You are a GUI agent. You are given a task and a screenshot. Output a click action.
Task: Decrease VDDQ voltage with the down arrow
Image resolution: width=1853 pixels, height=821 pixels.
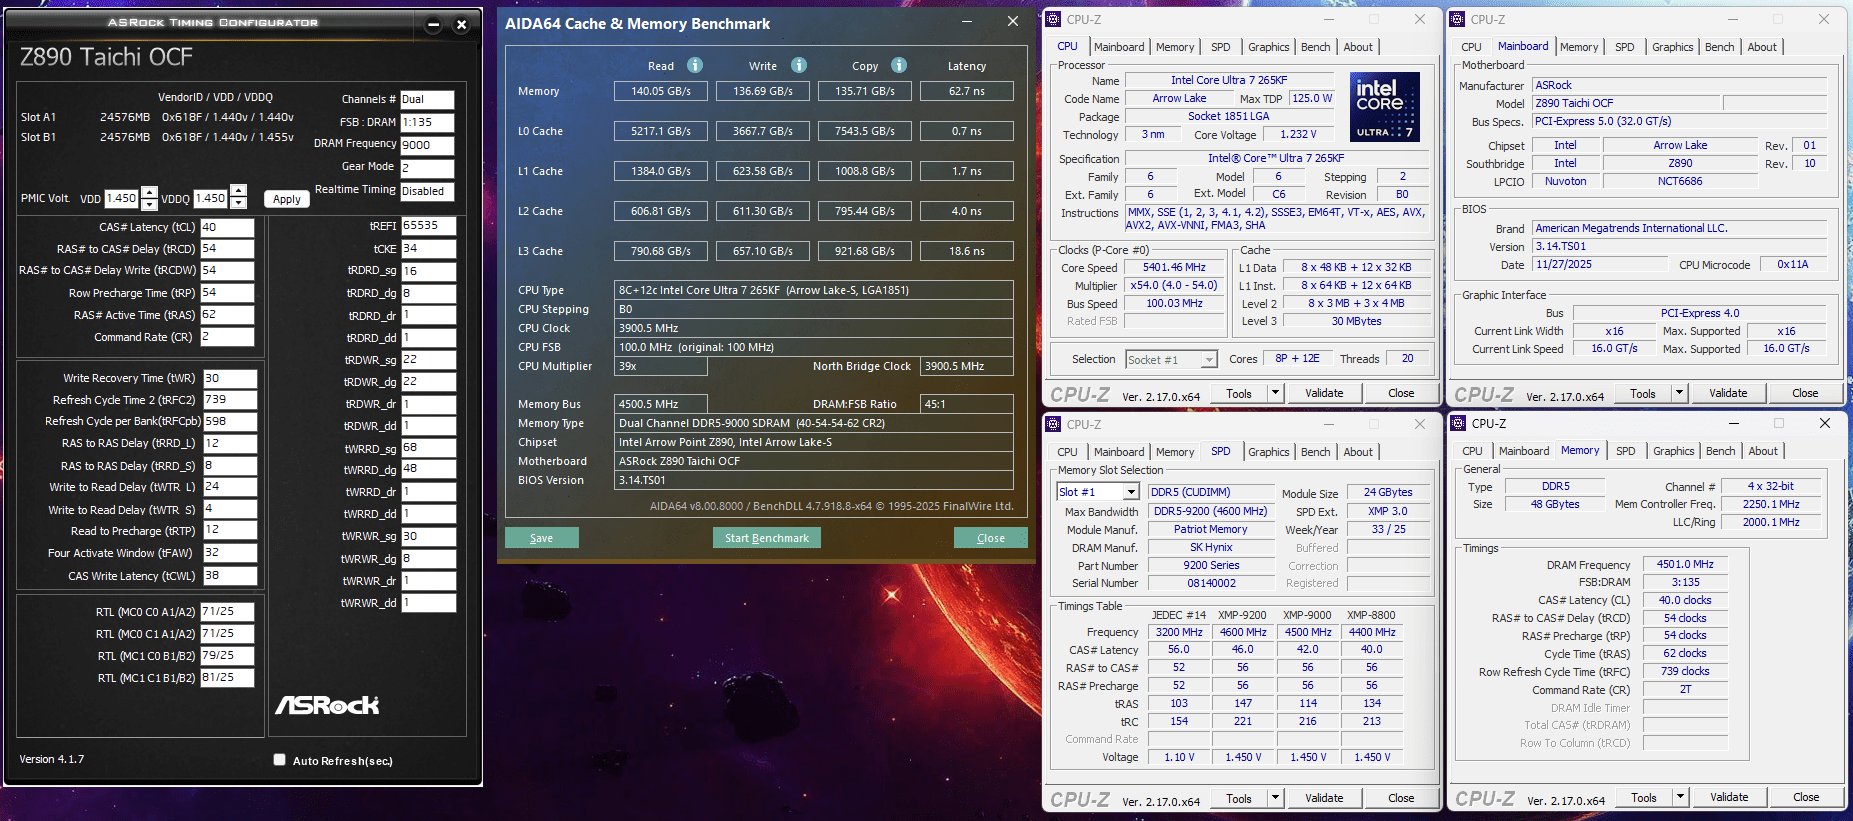(239, 203)
